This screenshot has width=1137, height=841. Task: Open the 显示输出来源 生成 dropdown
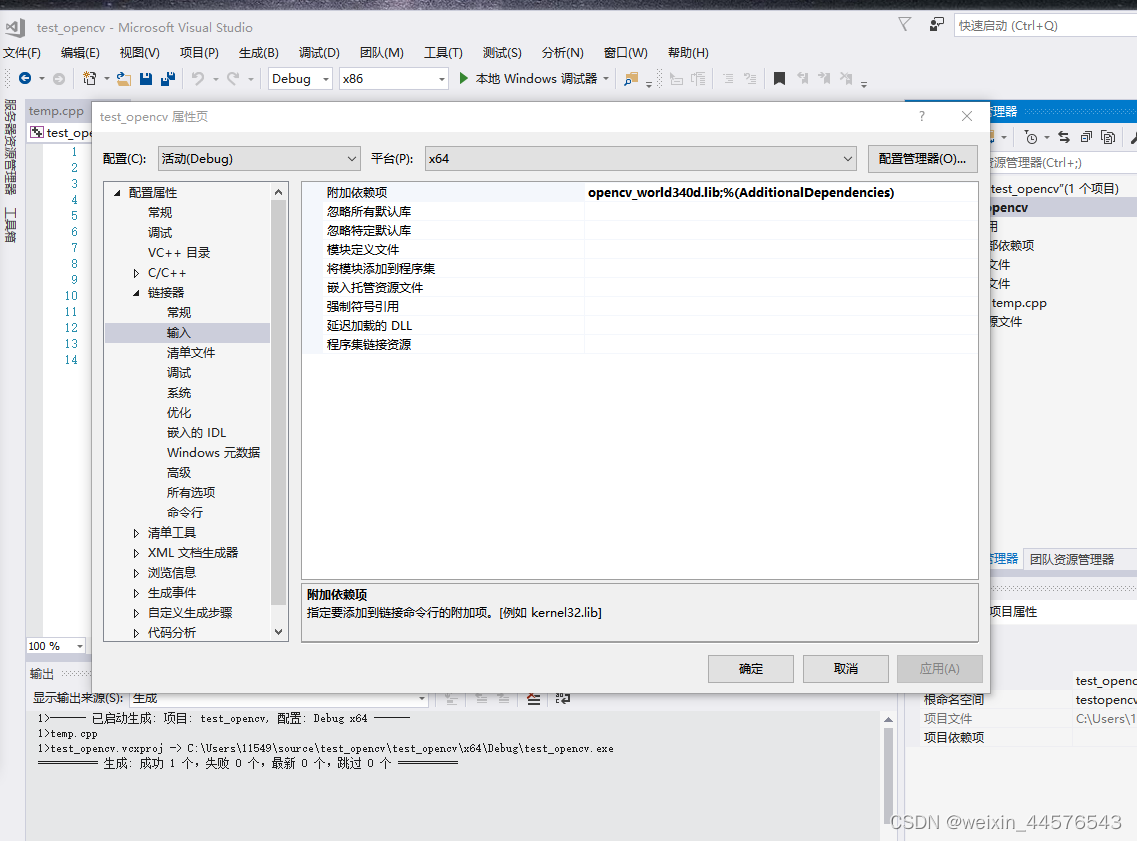279,698
